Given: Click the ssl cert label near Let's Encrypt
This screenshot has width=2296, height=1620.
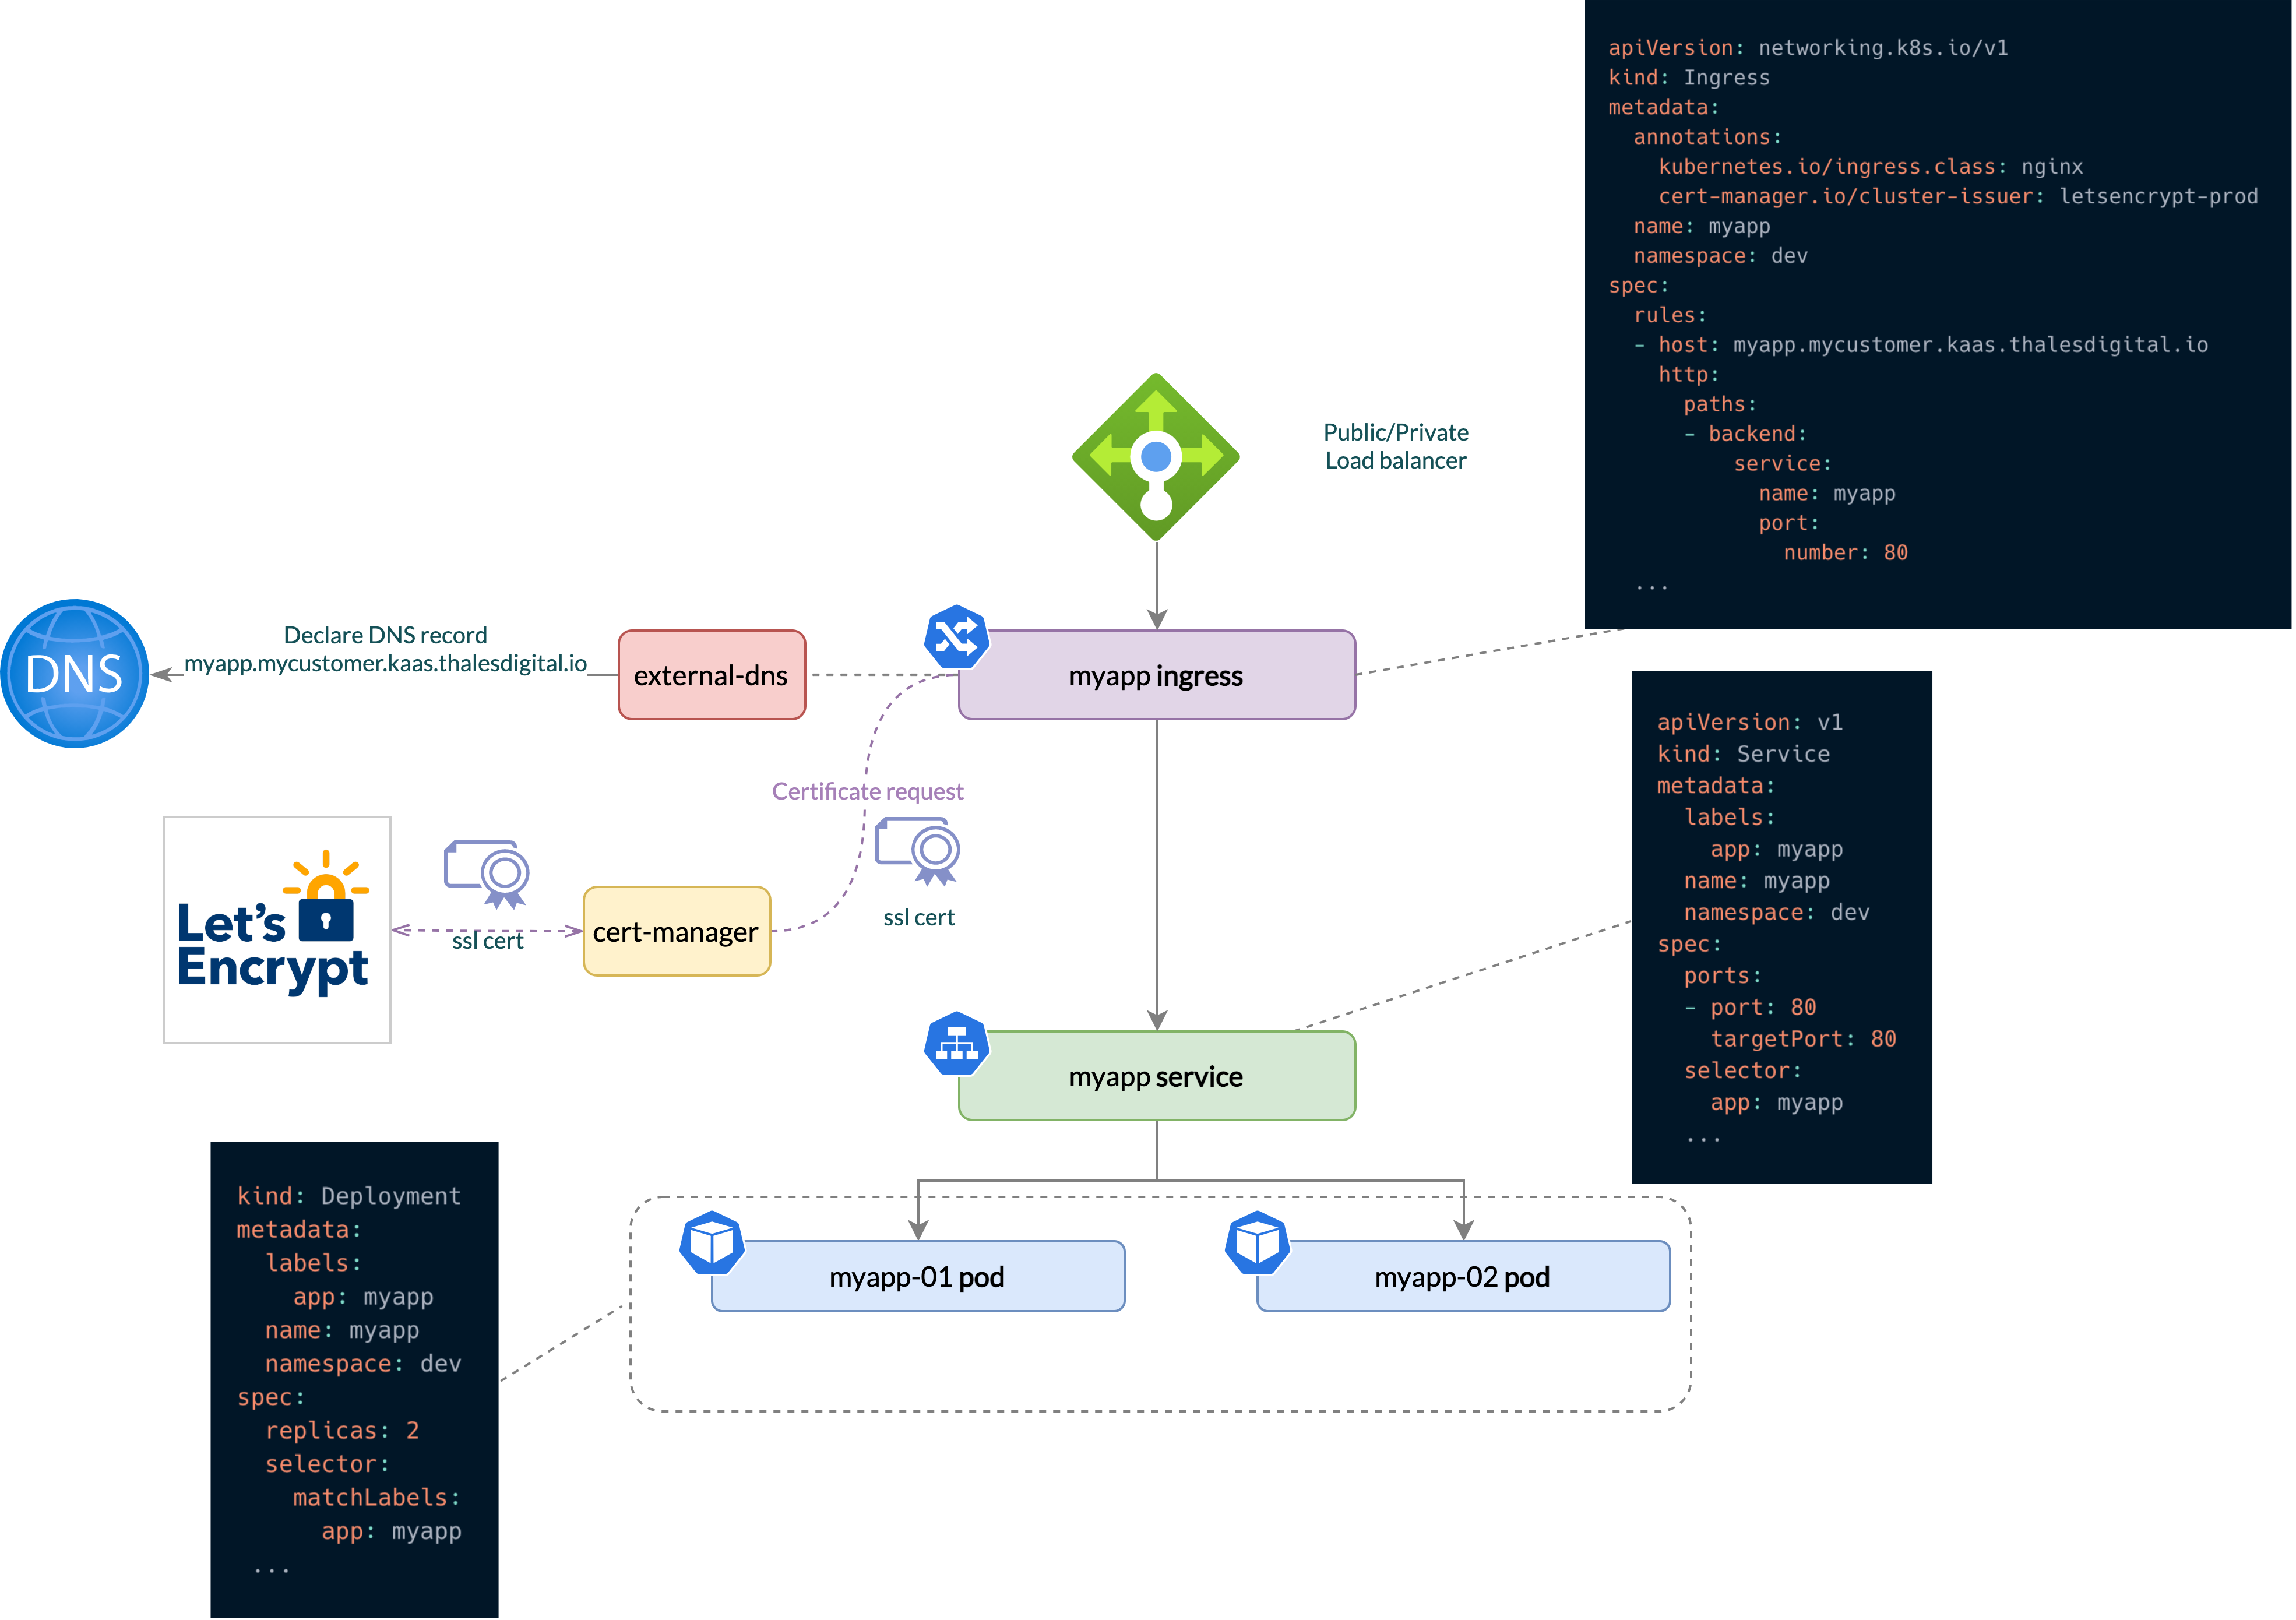Looking at the screenshot, I should [488, 941].
